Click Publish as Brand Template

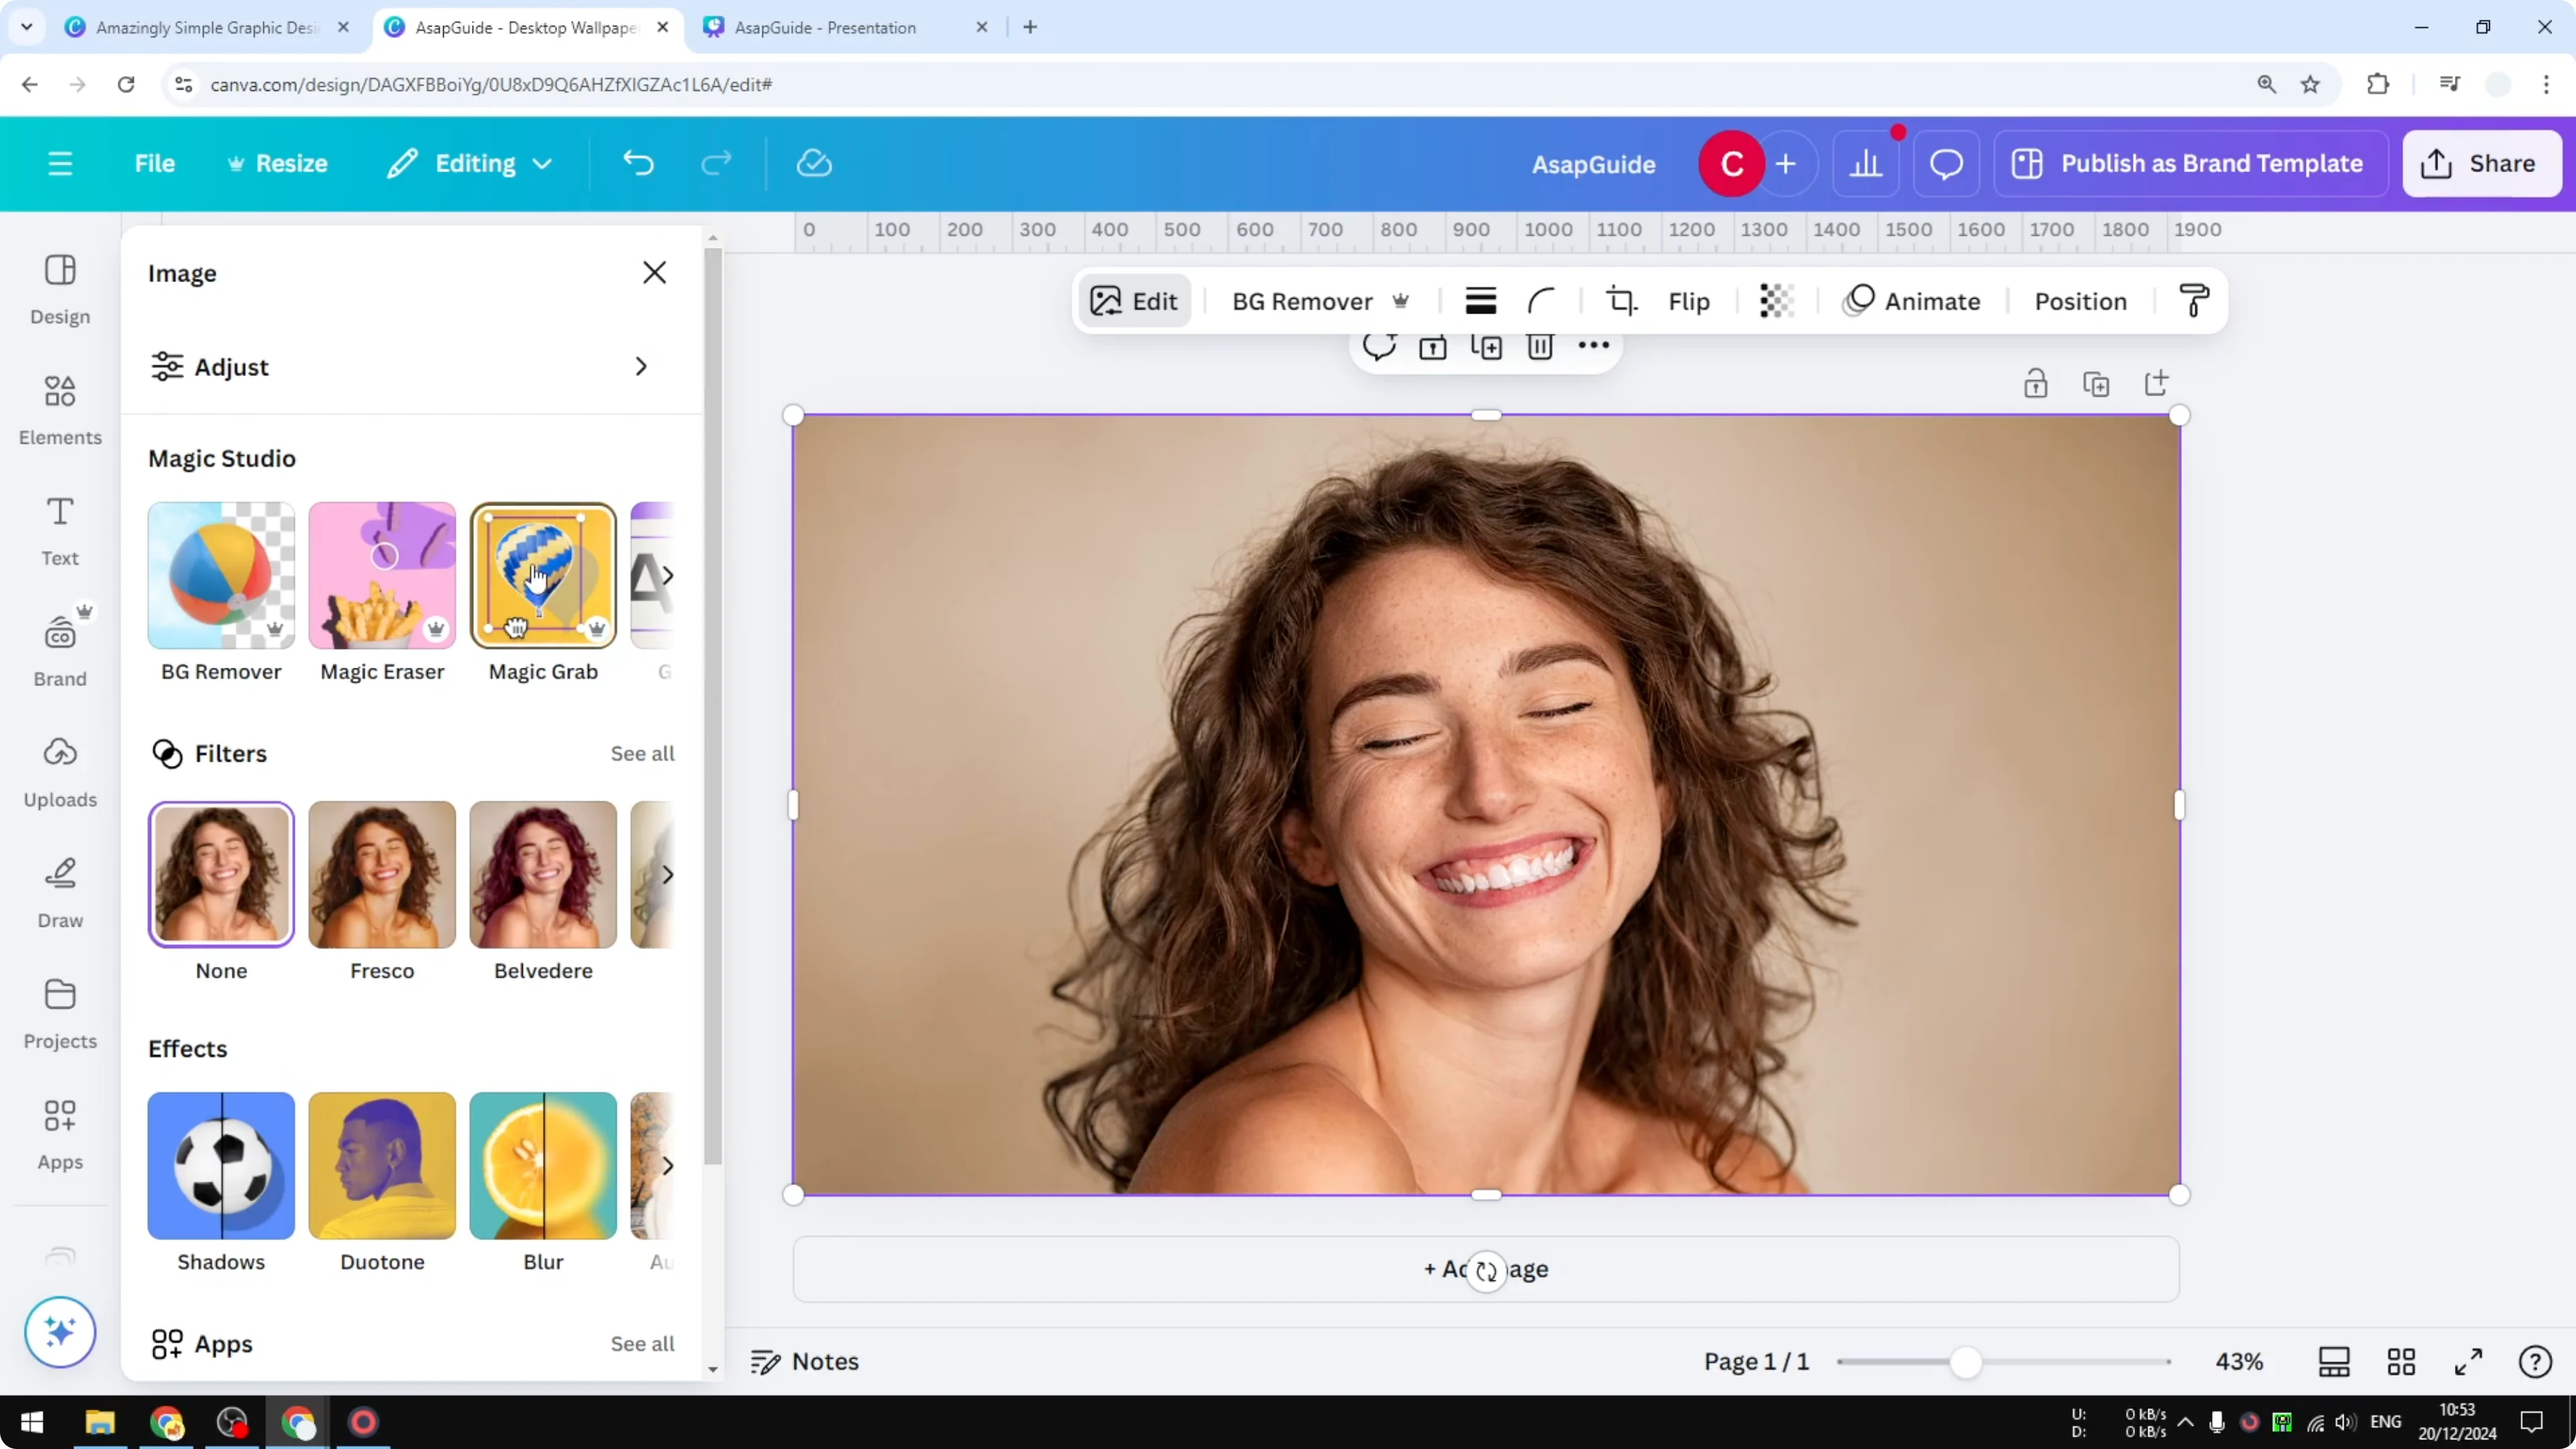(2189, 163)
